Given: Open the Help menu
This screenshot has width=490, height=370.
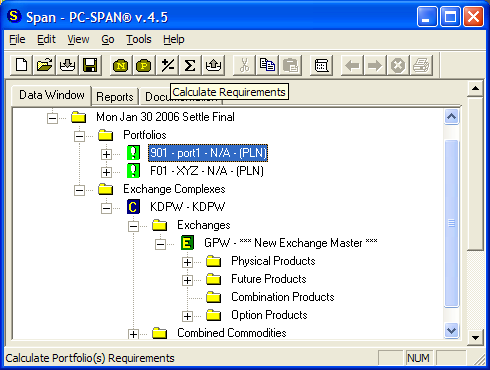Looking at the screenshot, I should point(174,39).
